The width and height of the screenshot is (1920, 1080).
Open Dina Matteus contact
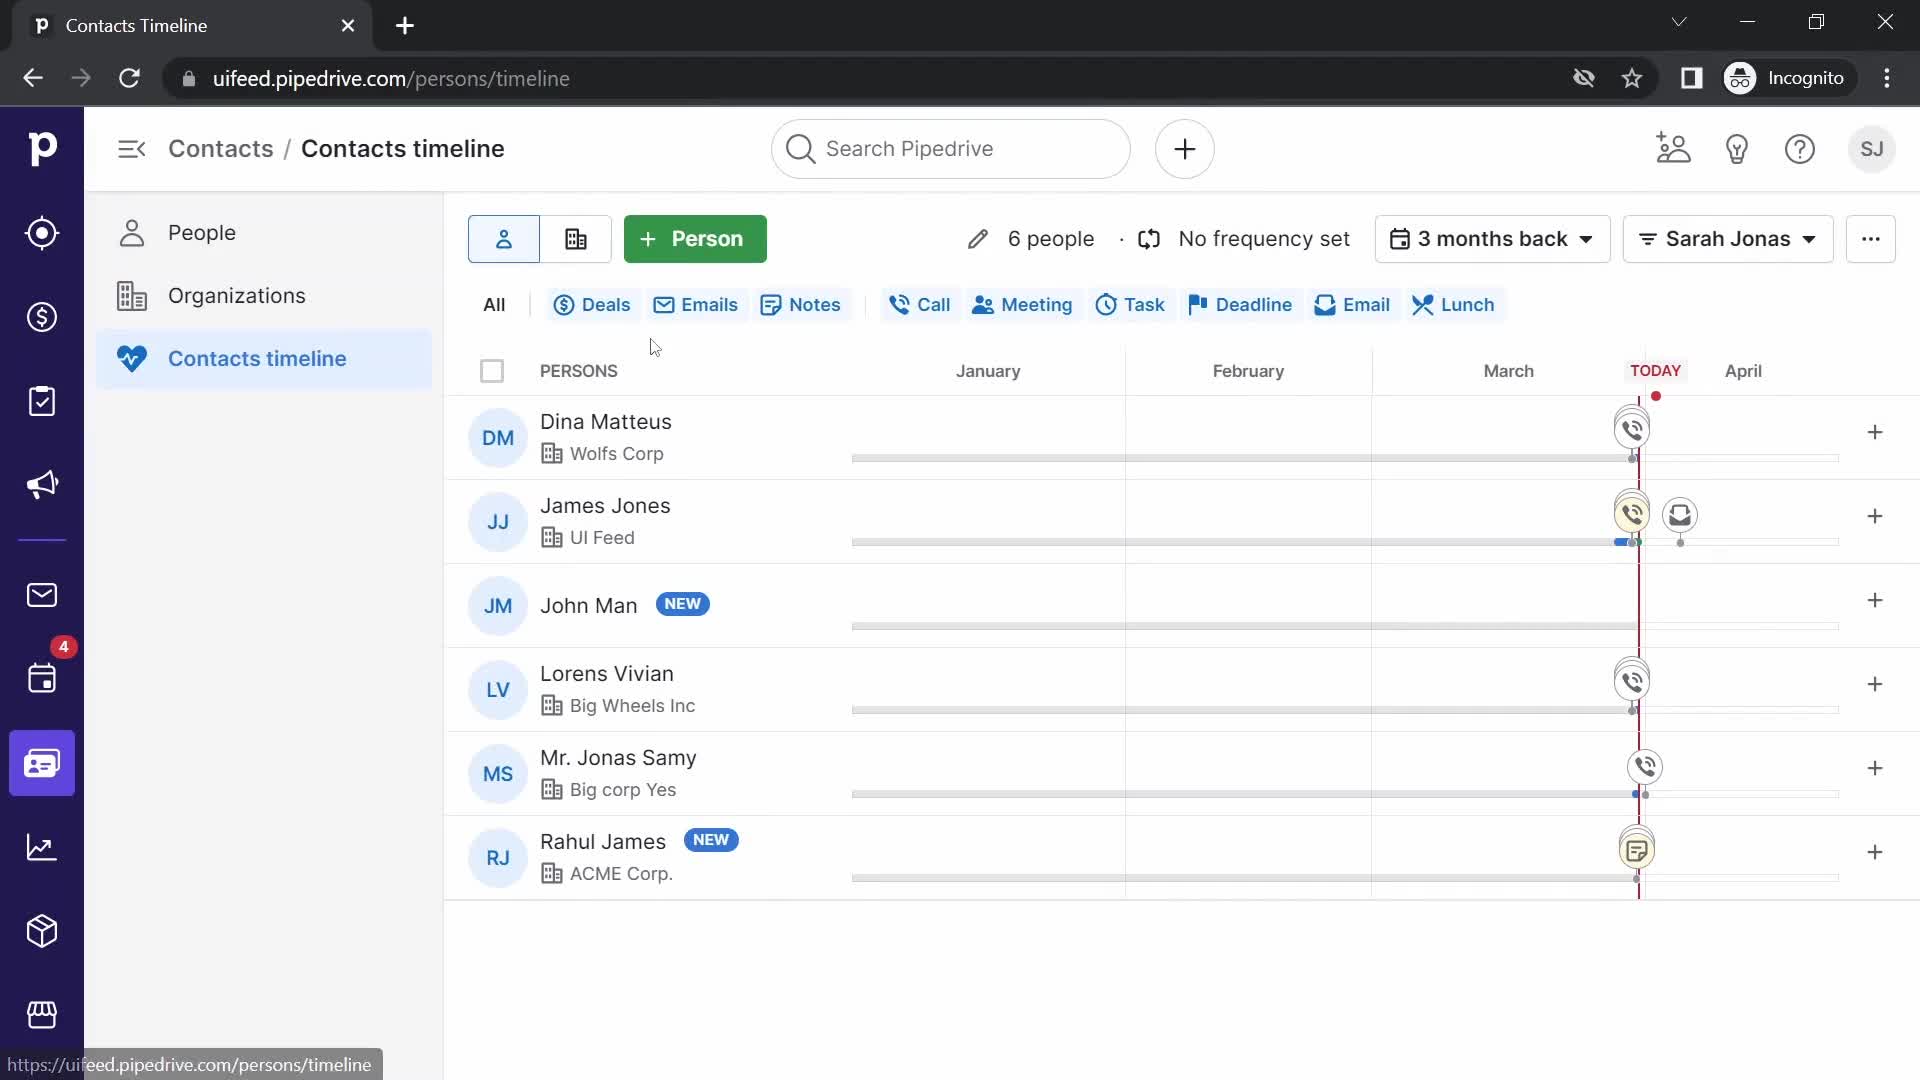pos(605,422)
